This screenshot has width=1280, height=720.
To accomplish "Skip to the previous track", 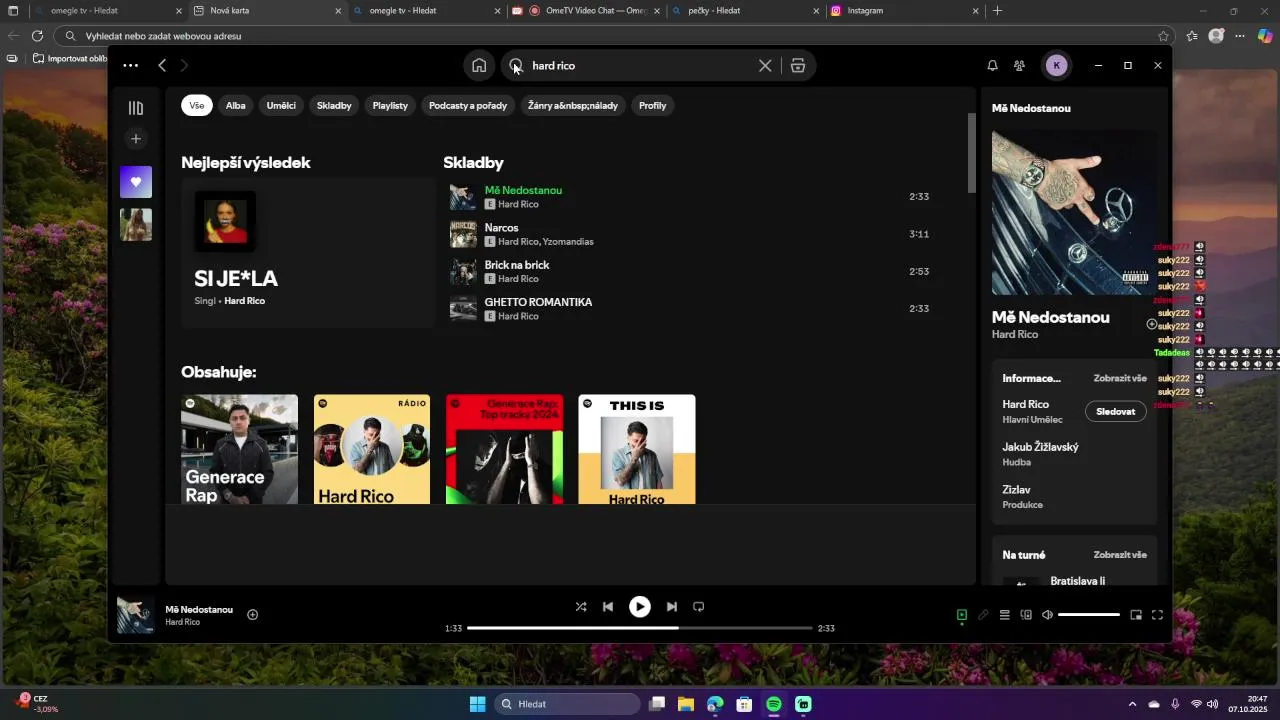I will [608, 607].
